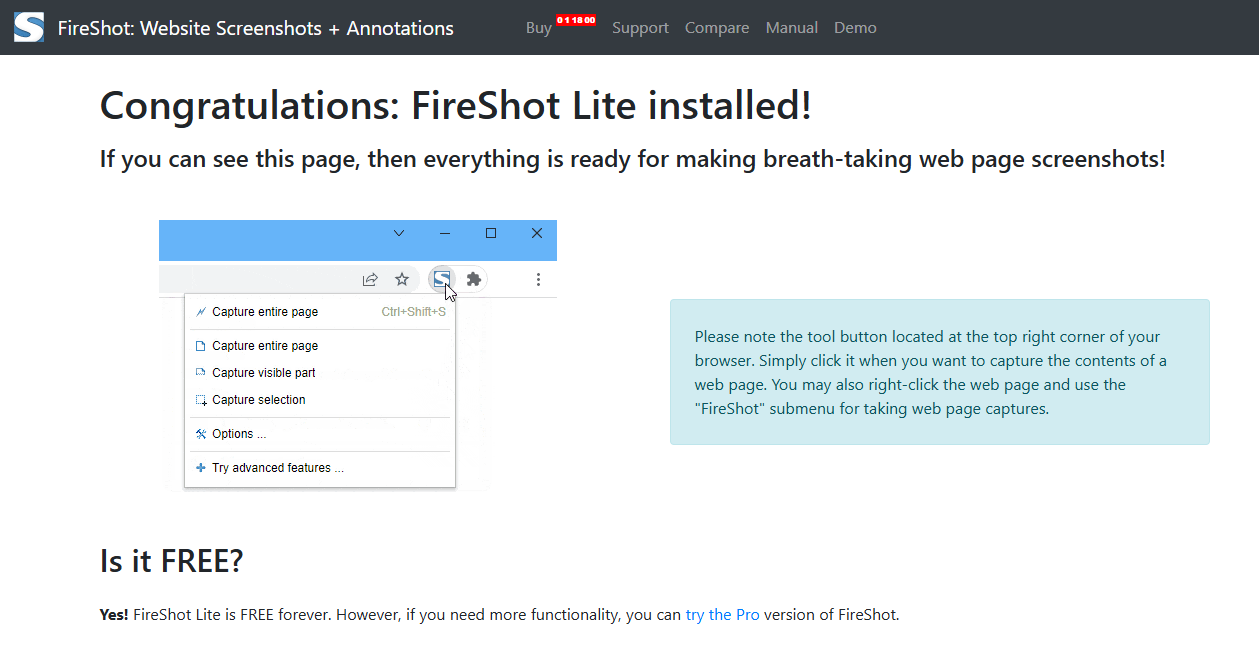Click the illustrated window's minimize icon

click(x=445, y=233)
